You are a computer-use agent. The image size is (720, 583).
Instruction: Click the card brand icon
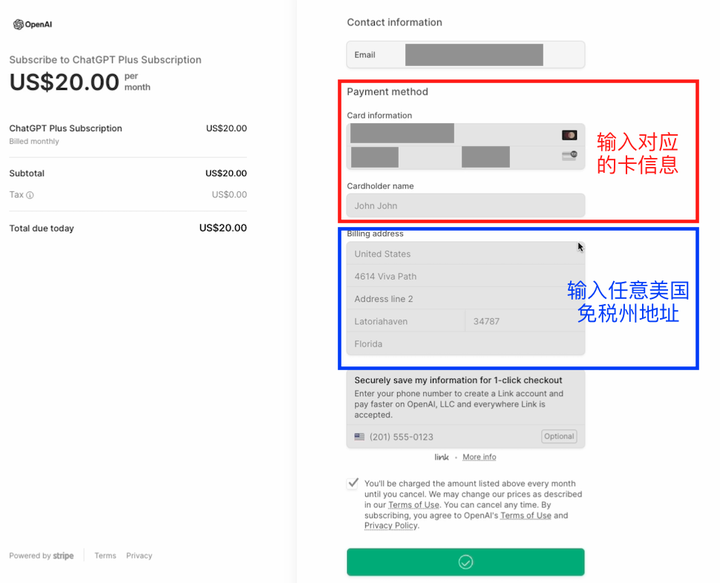tap(569, 135)
